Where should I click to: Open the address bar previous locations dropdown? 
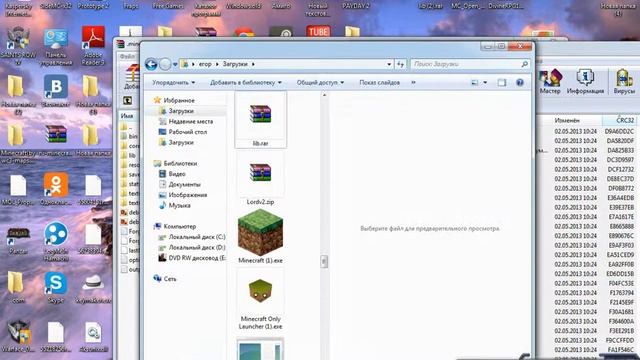389,64
